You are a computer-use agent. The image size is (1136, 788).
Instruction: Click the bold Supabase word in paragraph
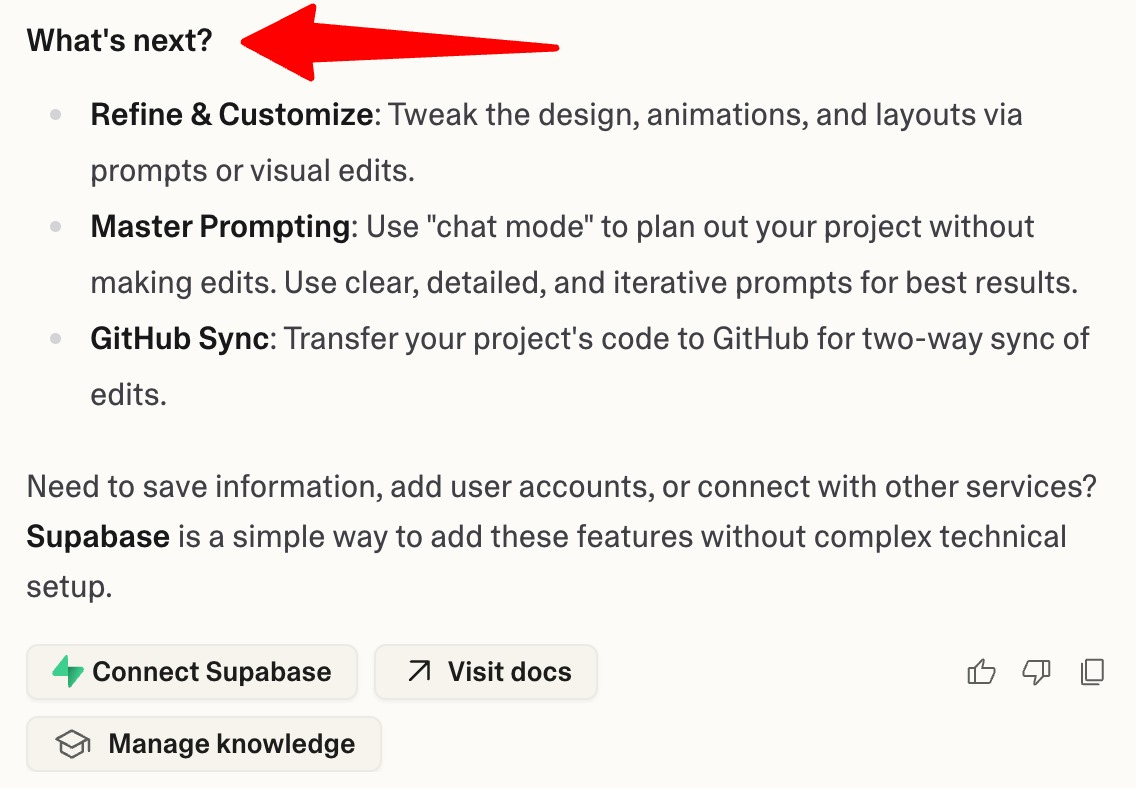[98, 537]
